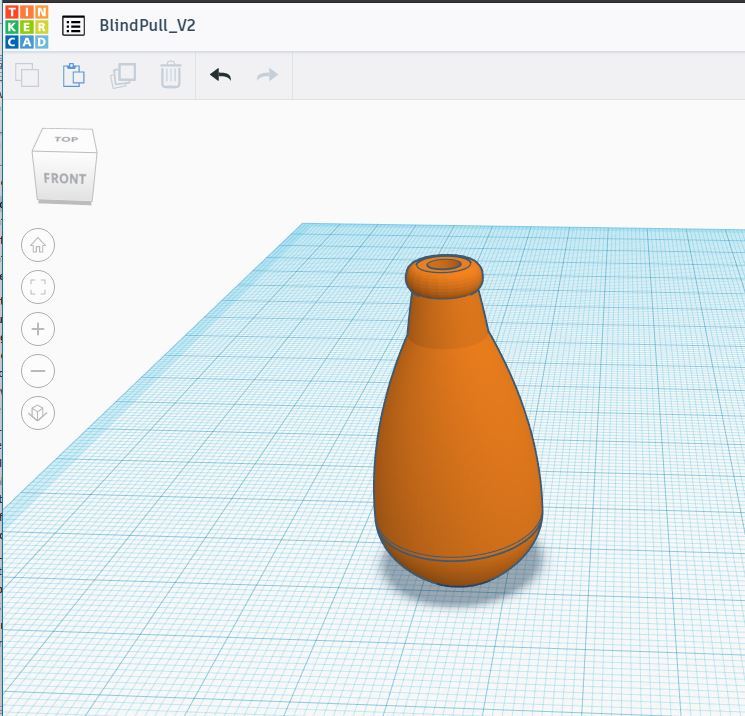Click the Delete trash can icon
This screenshot has width=745, height=716.
(x=171, y=75)
